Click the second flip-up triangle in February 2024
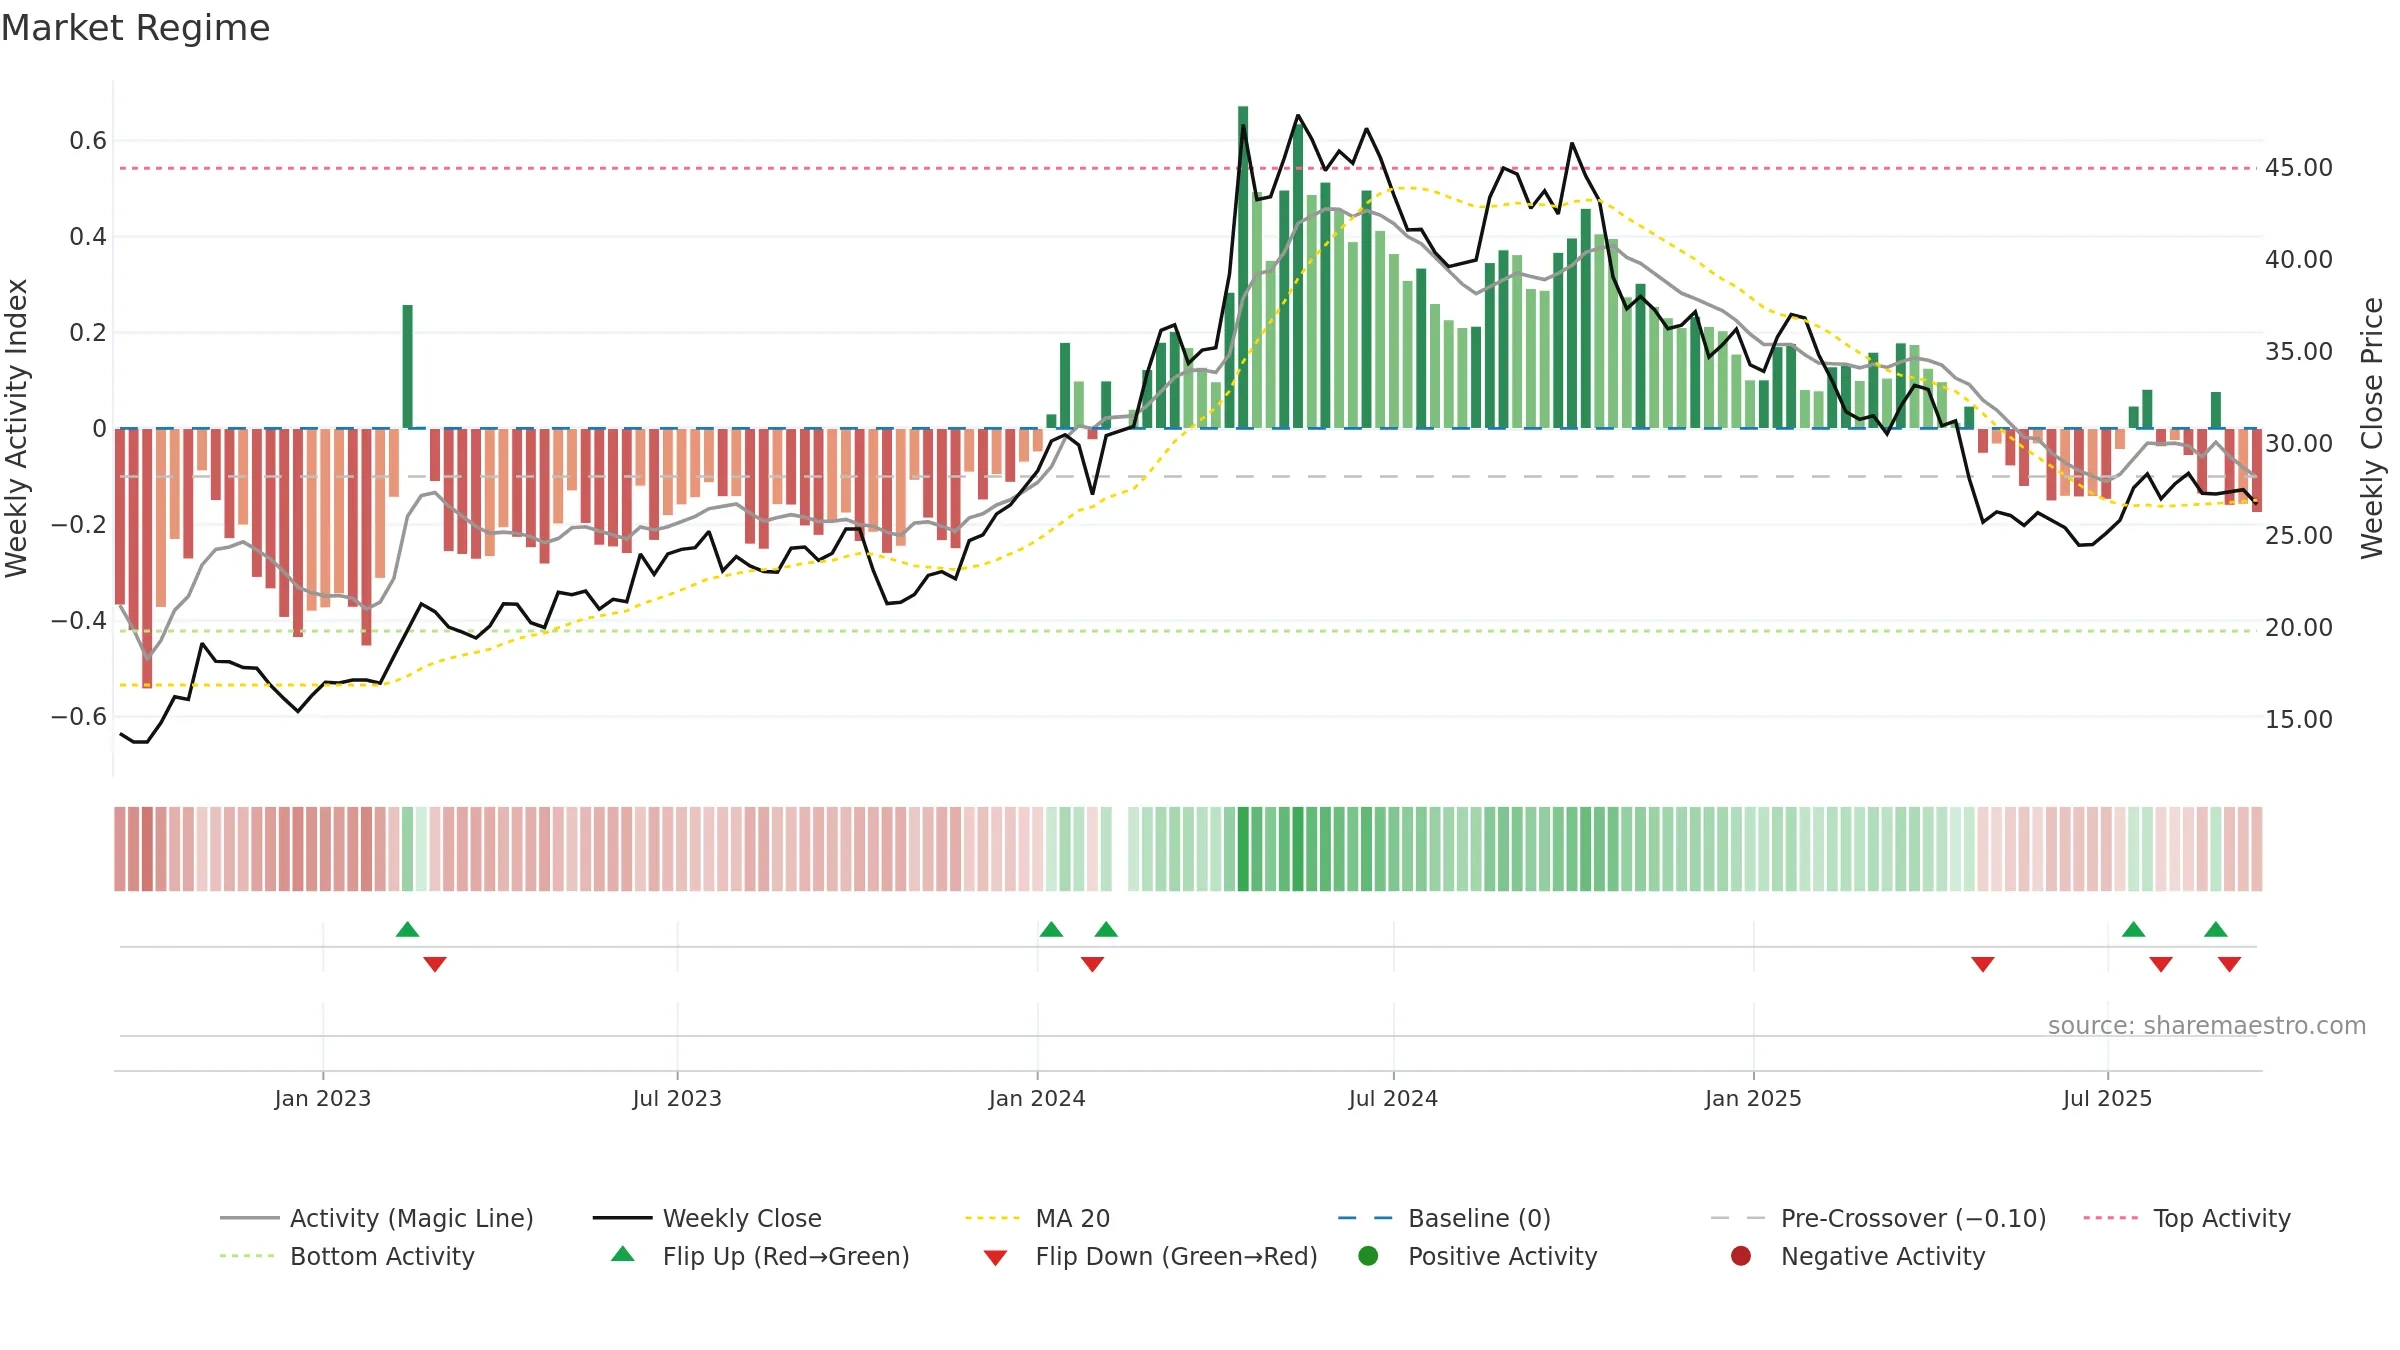Viewport: 2400px width, 1350px height. click(1106, 930)
